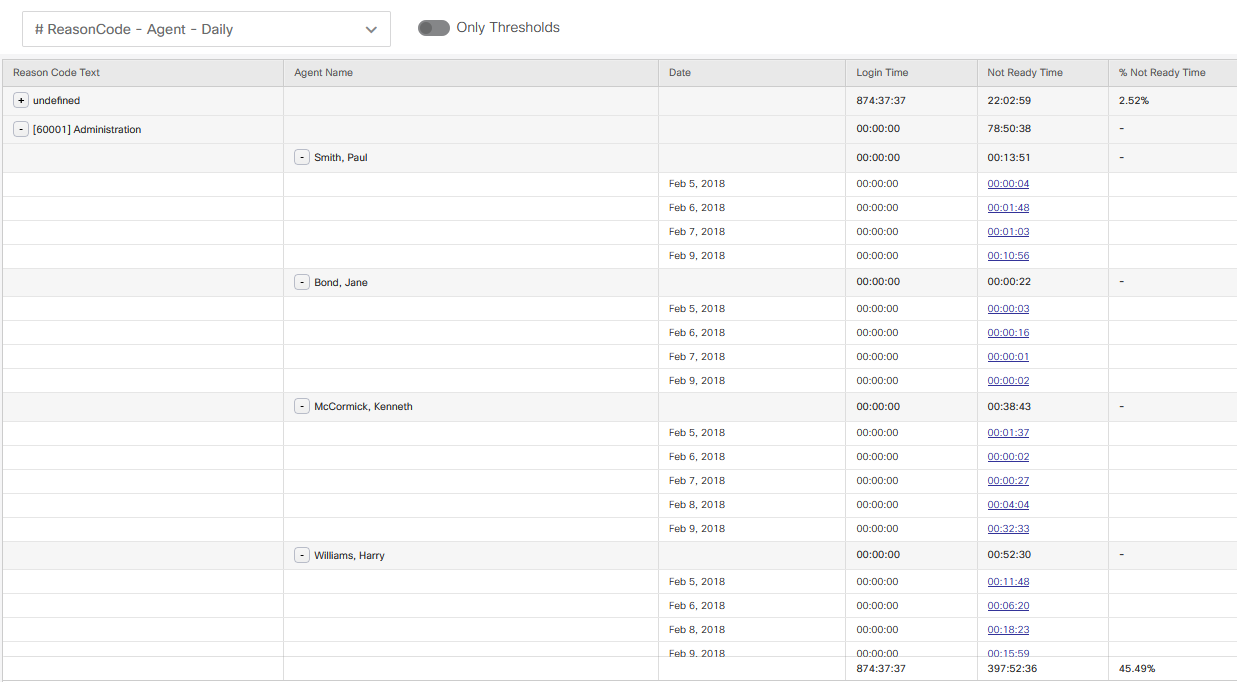Screen dimensions: 1237x682
Task: Select the undefined reason code label
Action: coord(56,101)
